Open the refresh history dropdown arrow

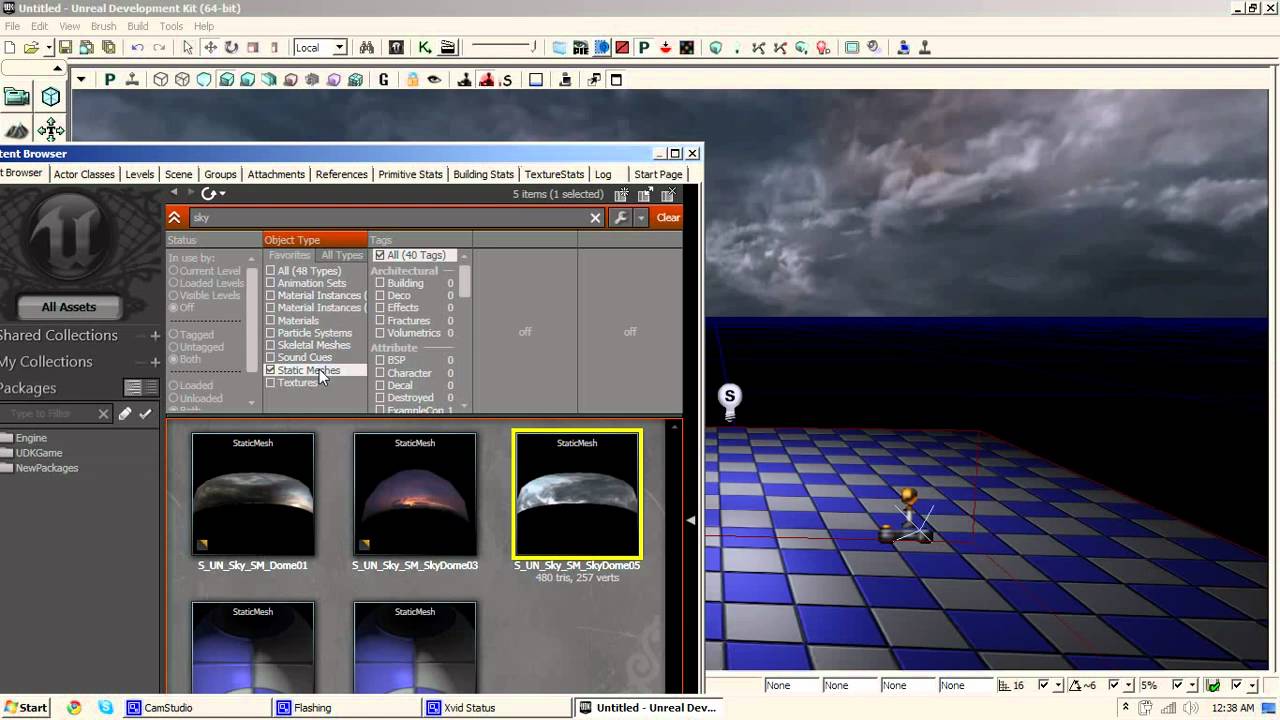click(222, 194)
